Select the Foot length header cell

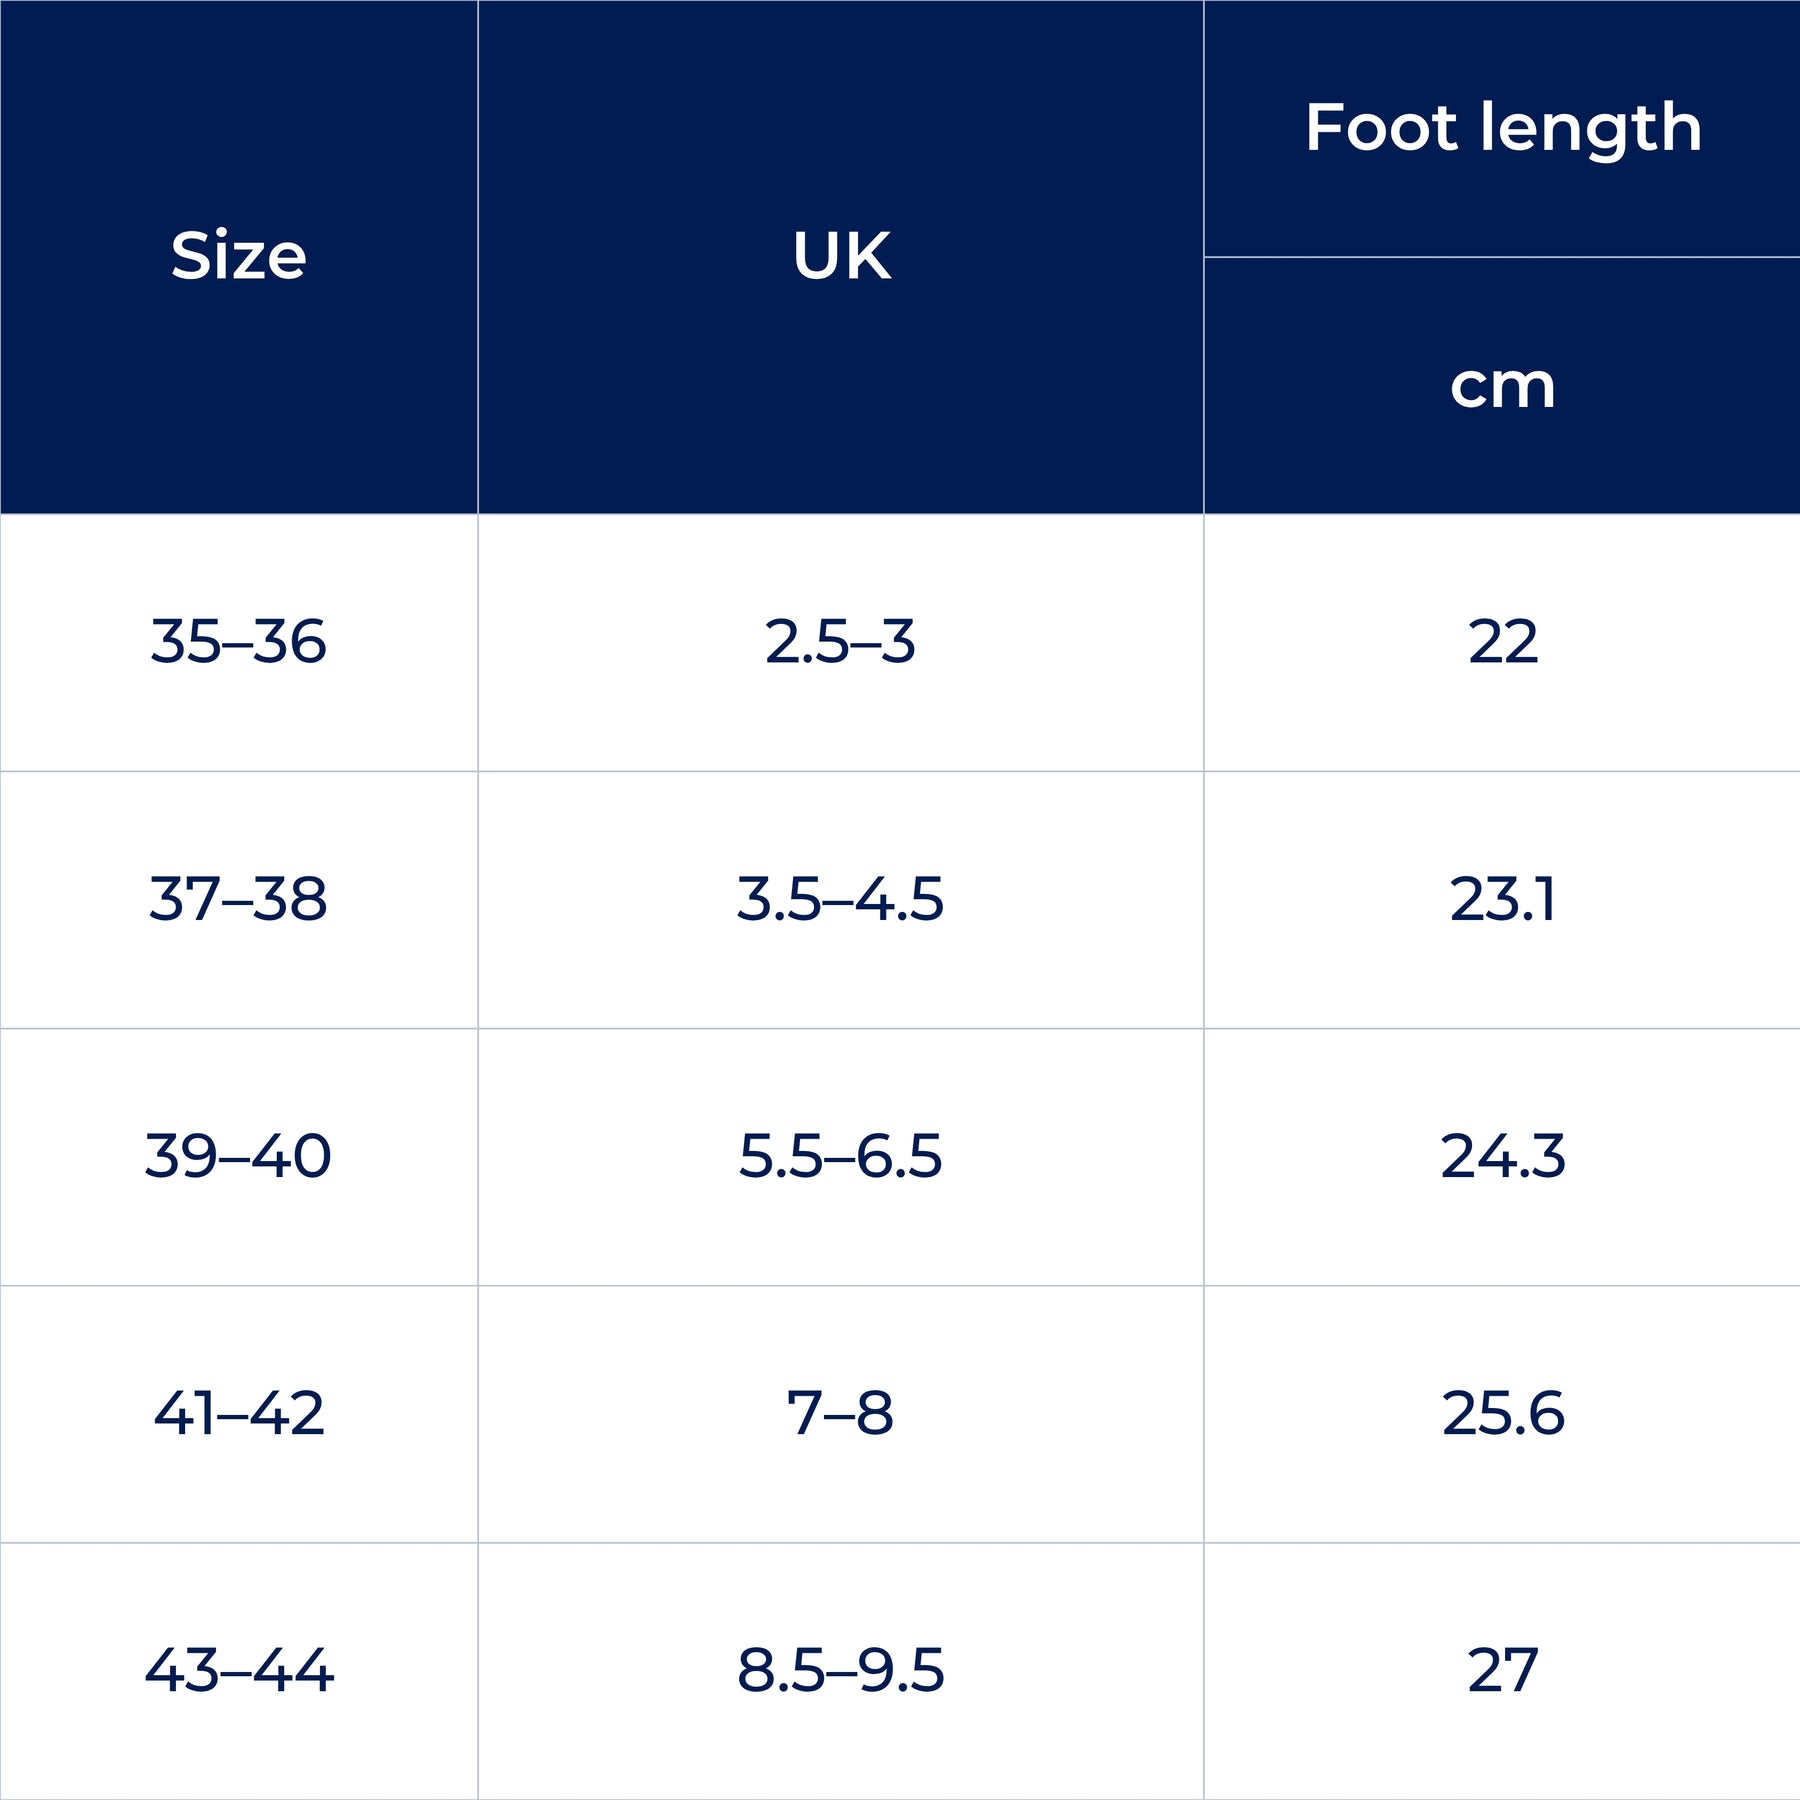[1502, 128]
